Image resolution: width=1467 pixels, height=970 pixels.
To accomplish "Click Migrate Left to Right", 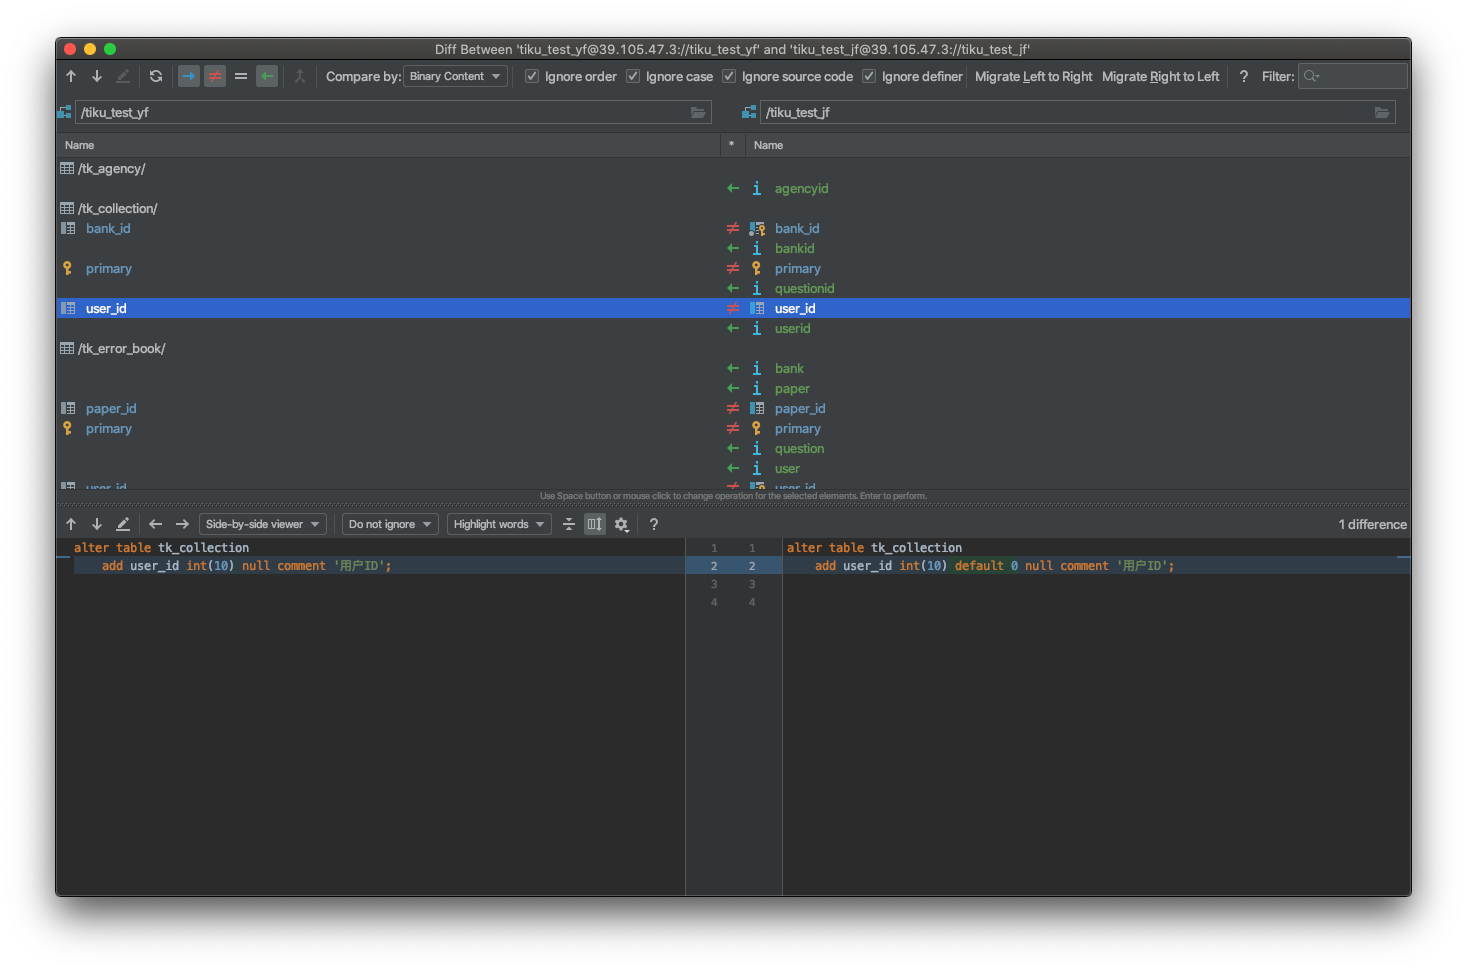I will (x=1033, y=76).
